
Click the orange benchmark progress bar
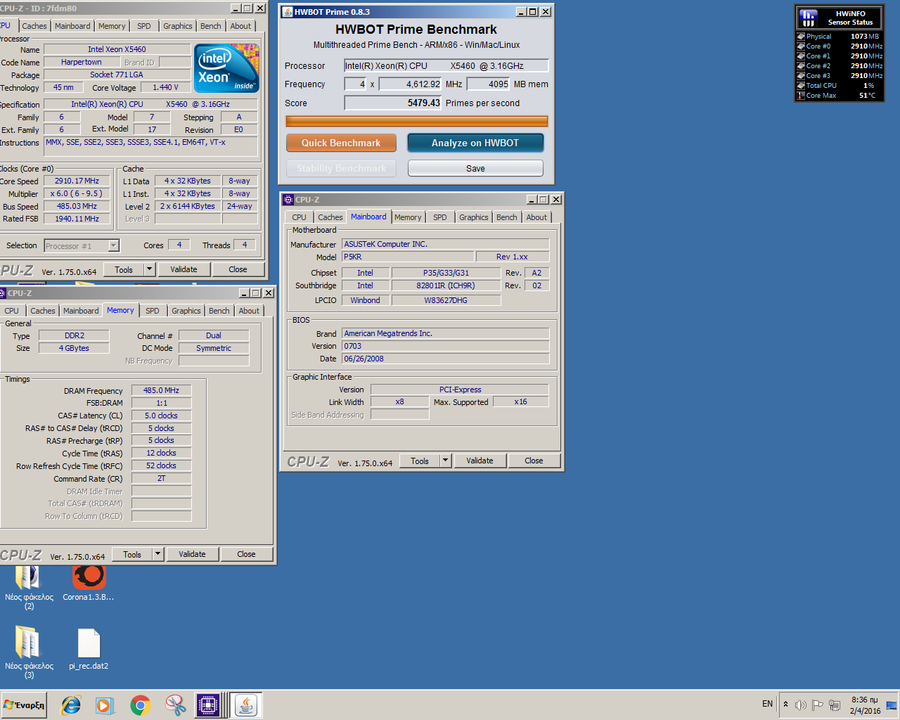(416, 121)
